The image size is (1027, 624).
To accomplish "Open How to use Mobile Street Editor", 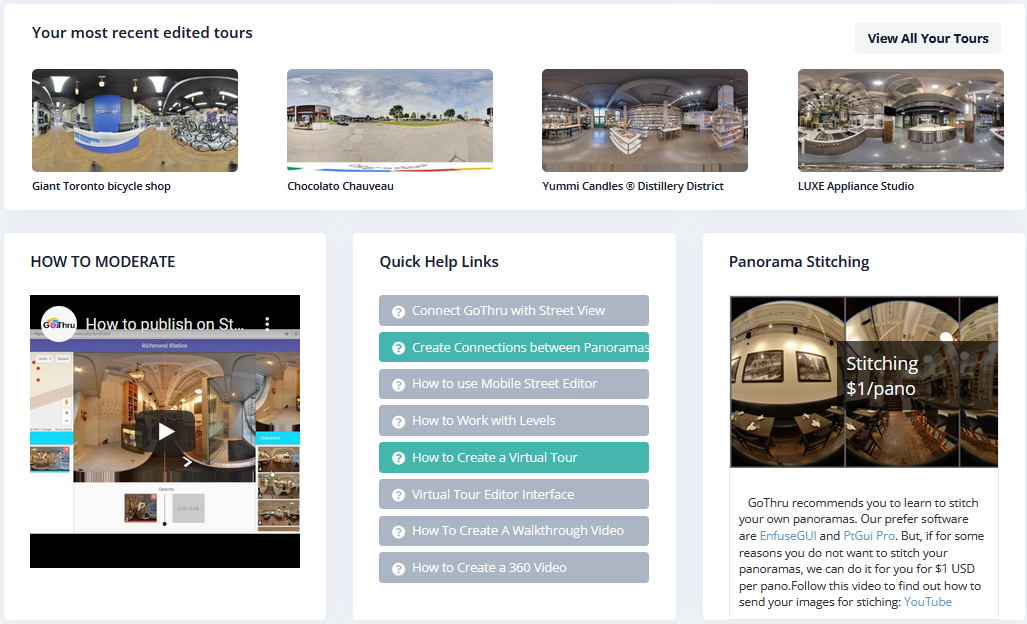I will 514,384.
